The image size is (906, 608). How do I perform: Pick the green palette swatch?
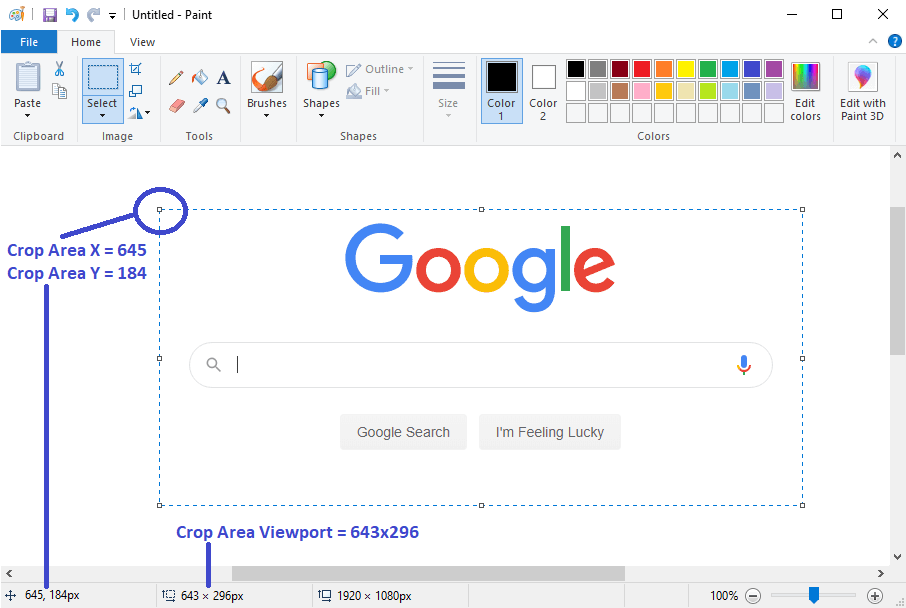point(708,69)
